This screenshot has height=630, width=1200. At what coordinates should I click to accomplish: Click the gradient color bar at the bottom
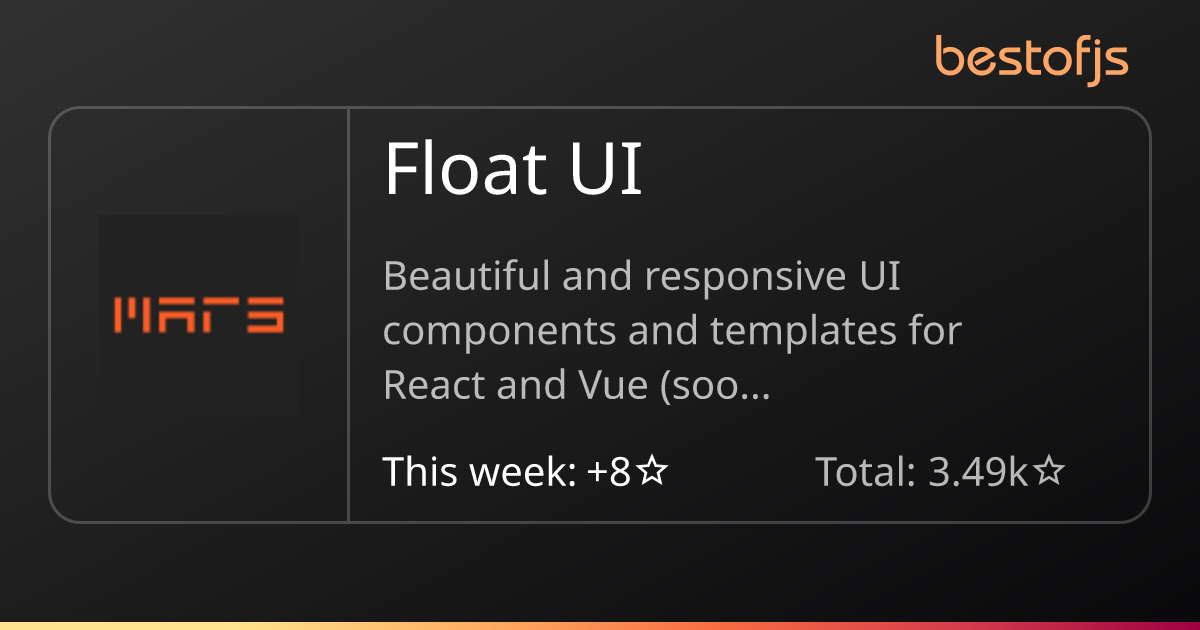pyautogui.click(x=600, y=625)
